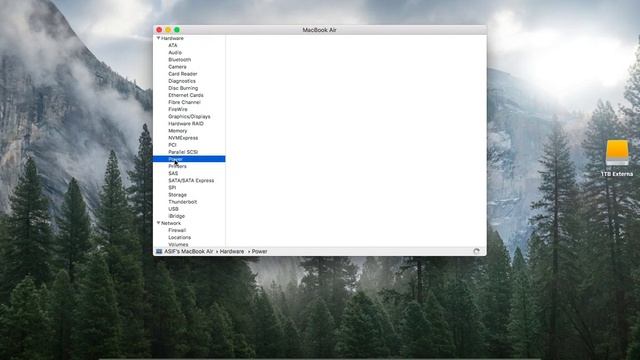The width and height of the screenshot is (640, 360).
Task: Open Printers in the sidebar
Action: pos(177,166)
